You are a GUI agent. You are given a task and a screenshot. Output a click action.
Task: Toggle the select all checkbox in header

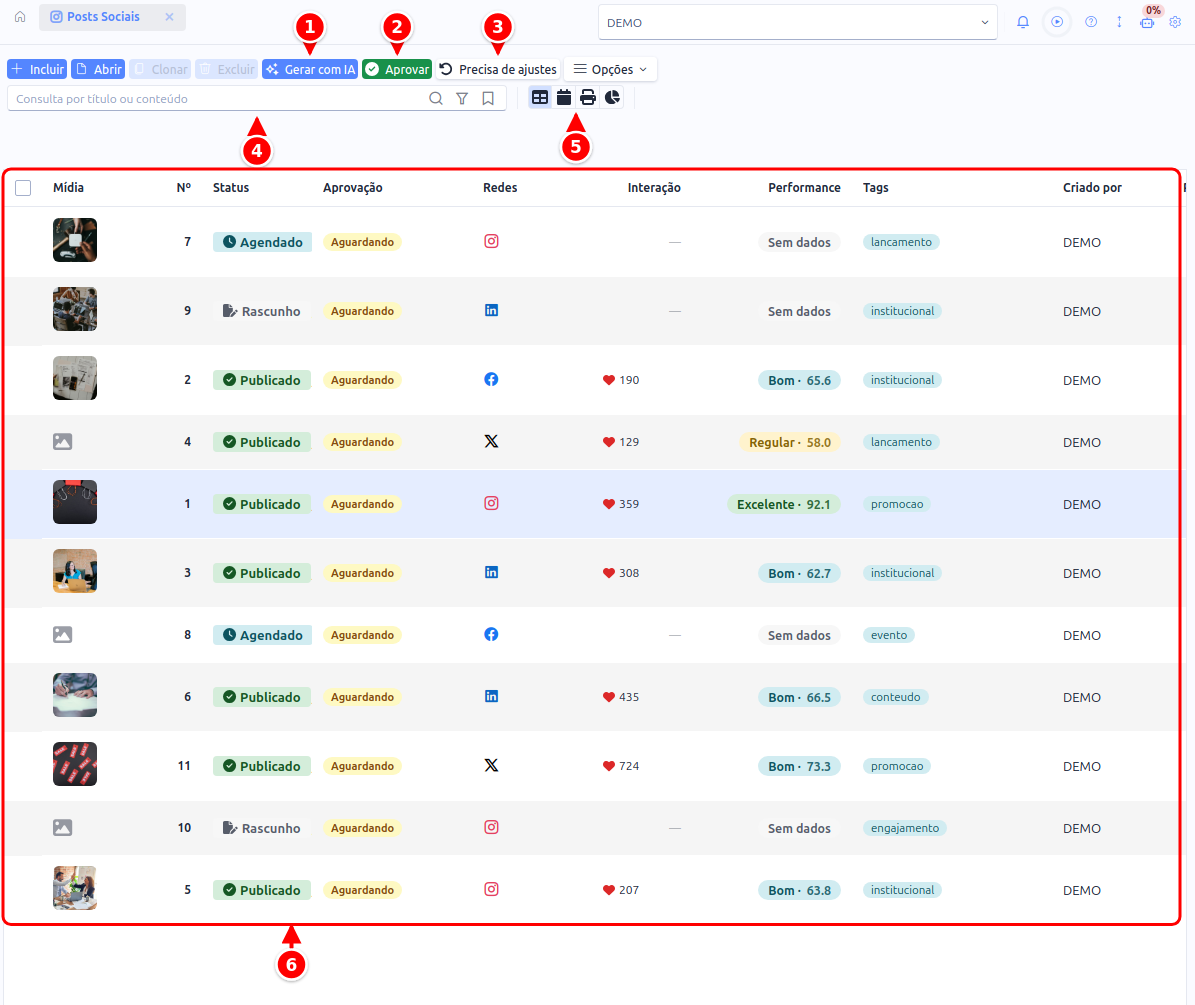23,187
